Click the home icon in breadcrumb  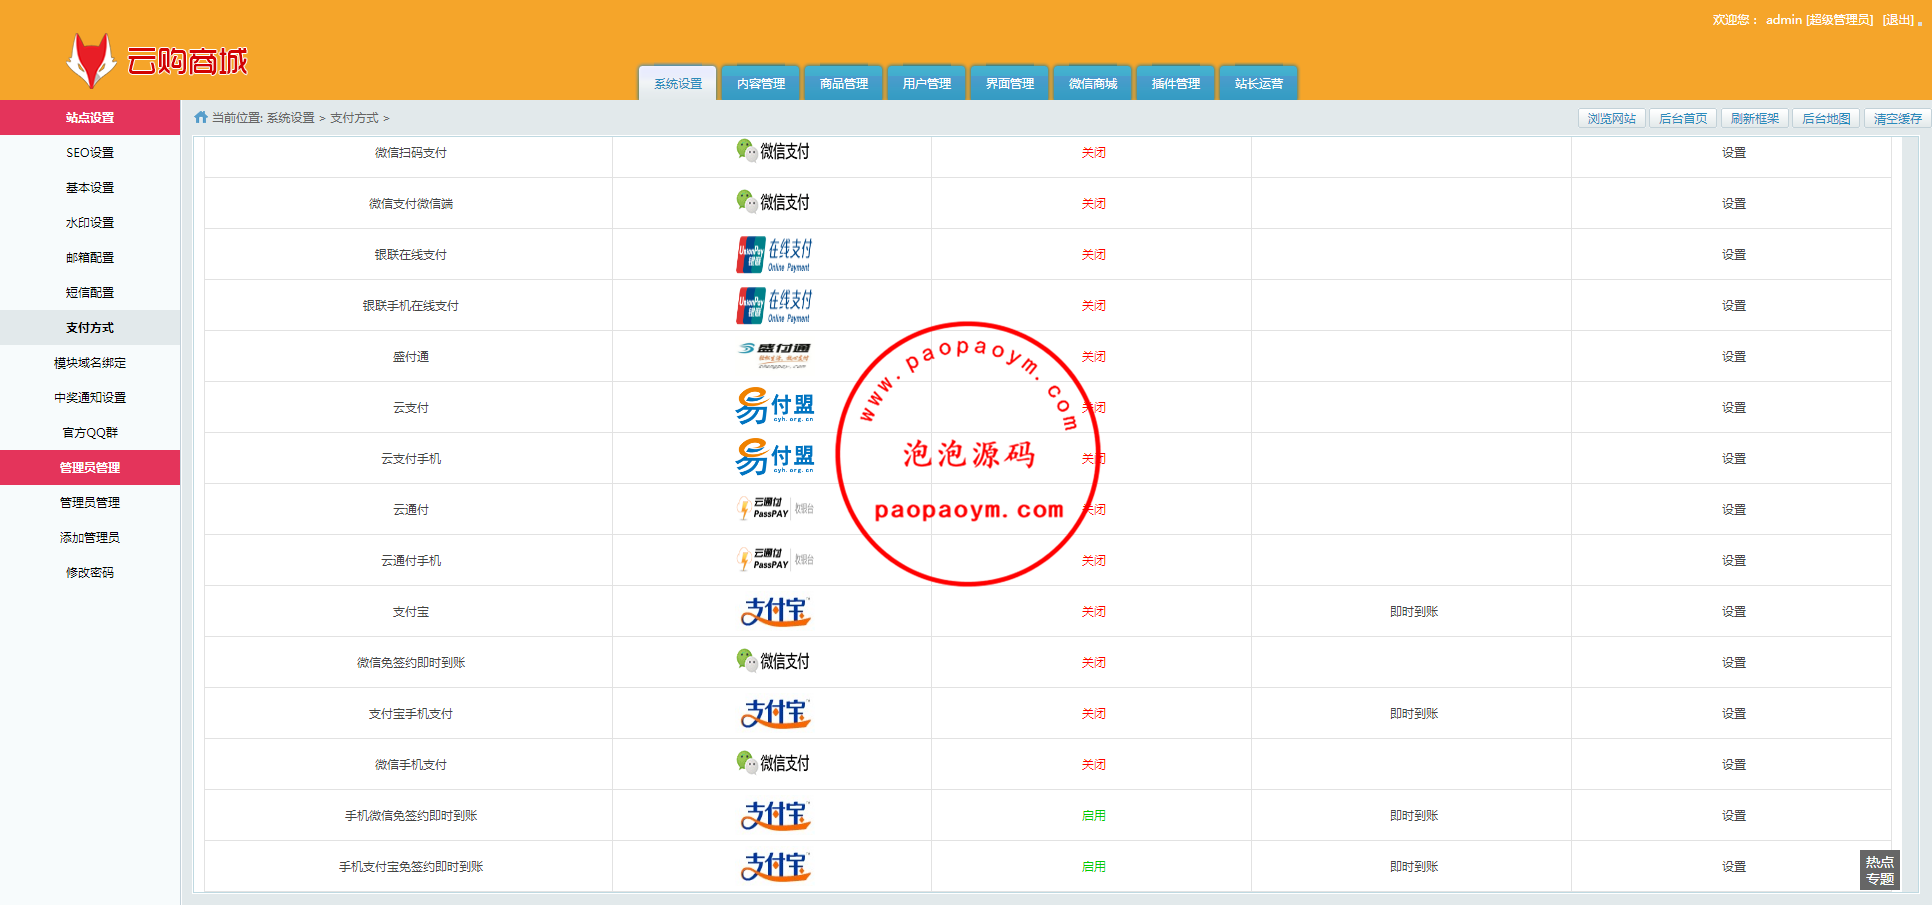point(201,117)
